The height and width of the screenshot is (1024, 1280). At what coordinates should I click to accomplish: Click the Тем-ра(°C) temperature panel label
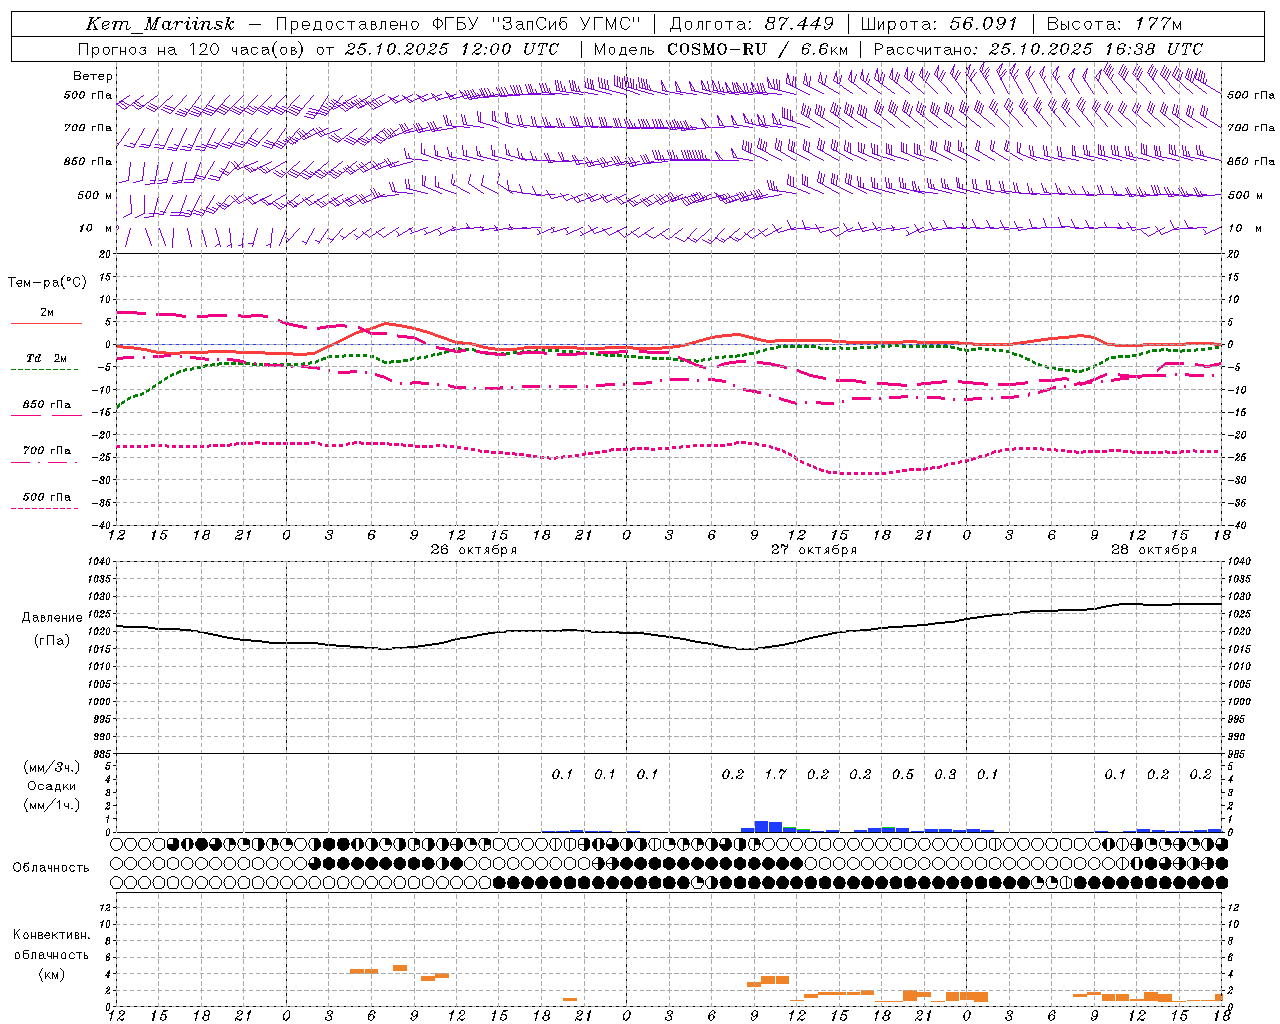pos(47,283)
